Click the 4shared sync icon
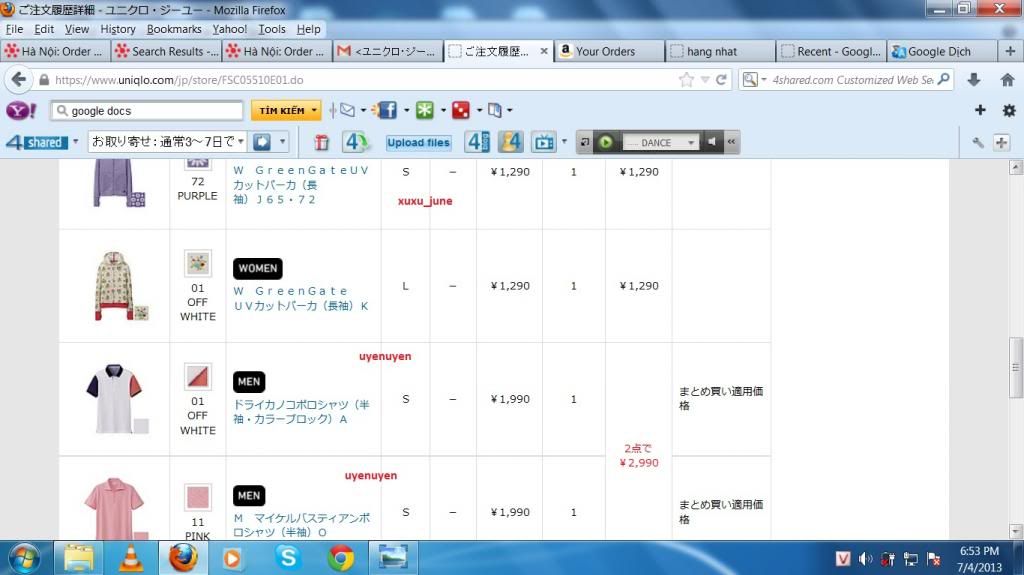The width and height of the screenshot is (1024, 575). pos(357,142)
